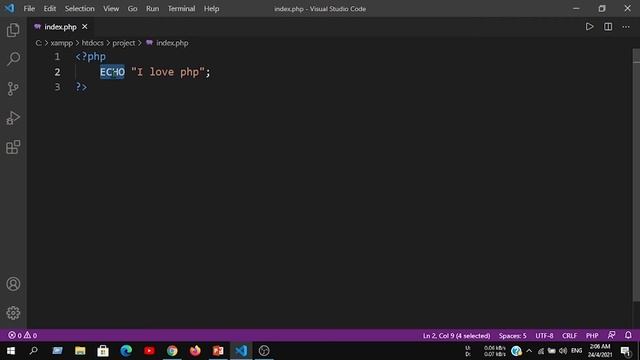Open the Go menu

point(132,9)
